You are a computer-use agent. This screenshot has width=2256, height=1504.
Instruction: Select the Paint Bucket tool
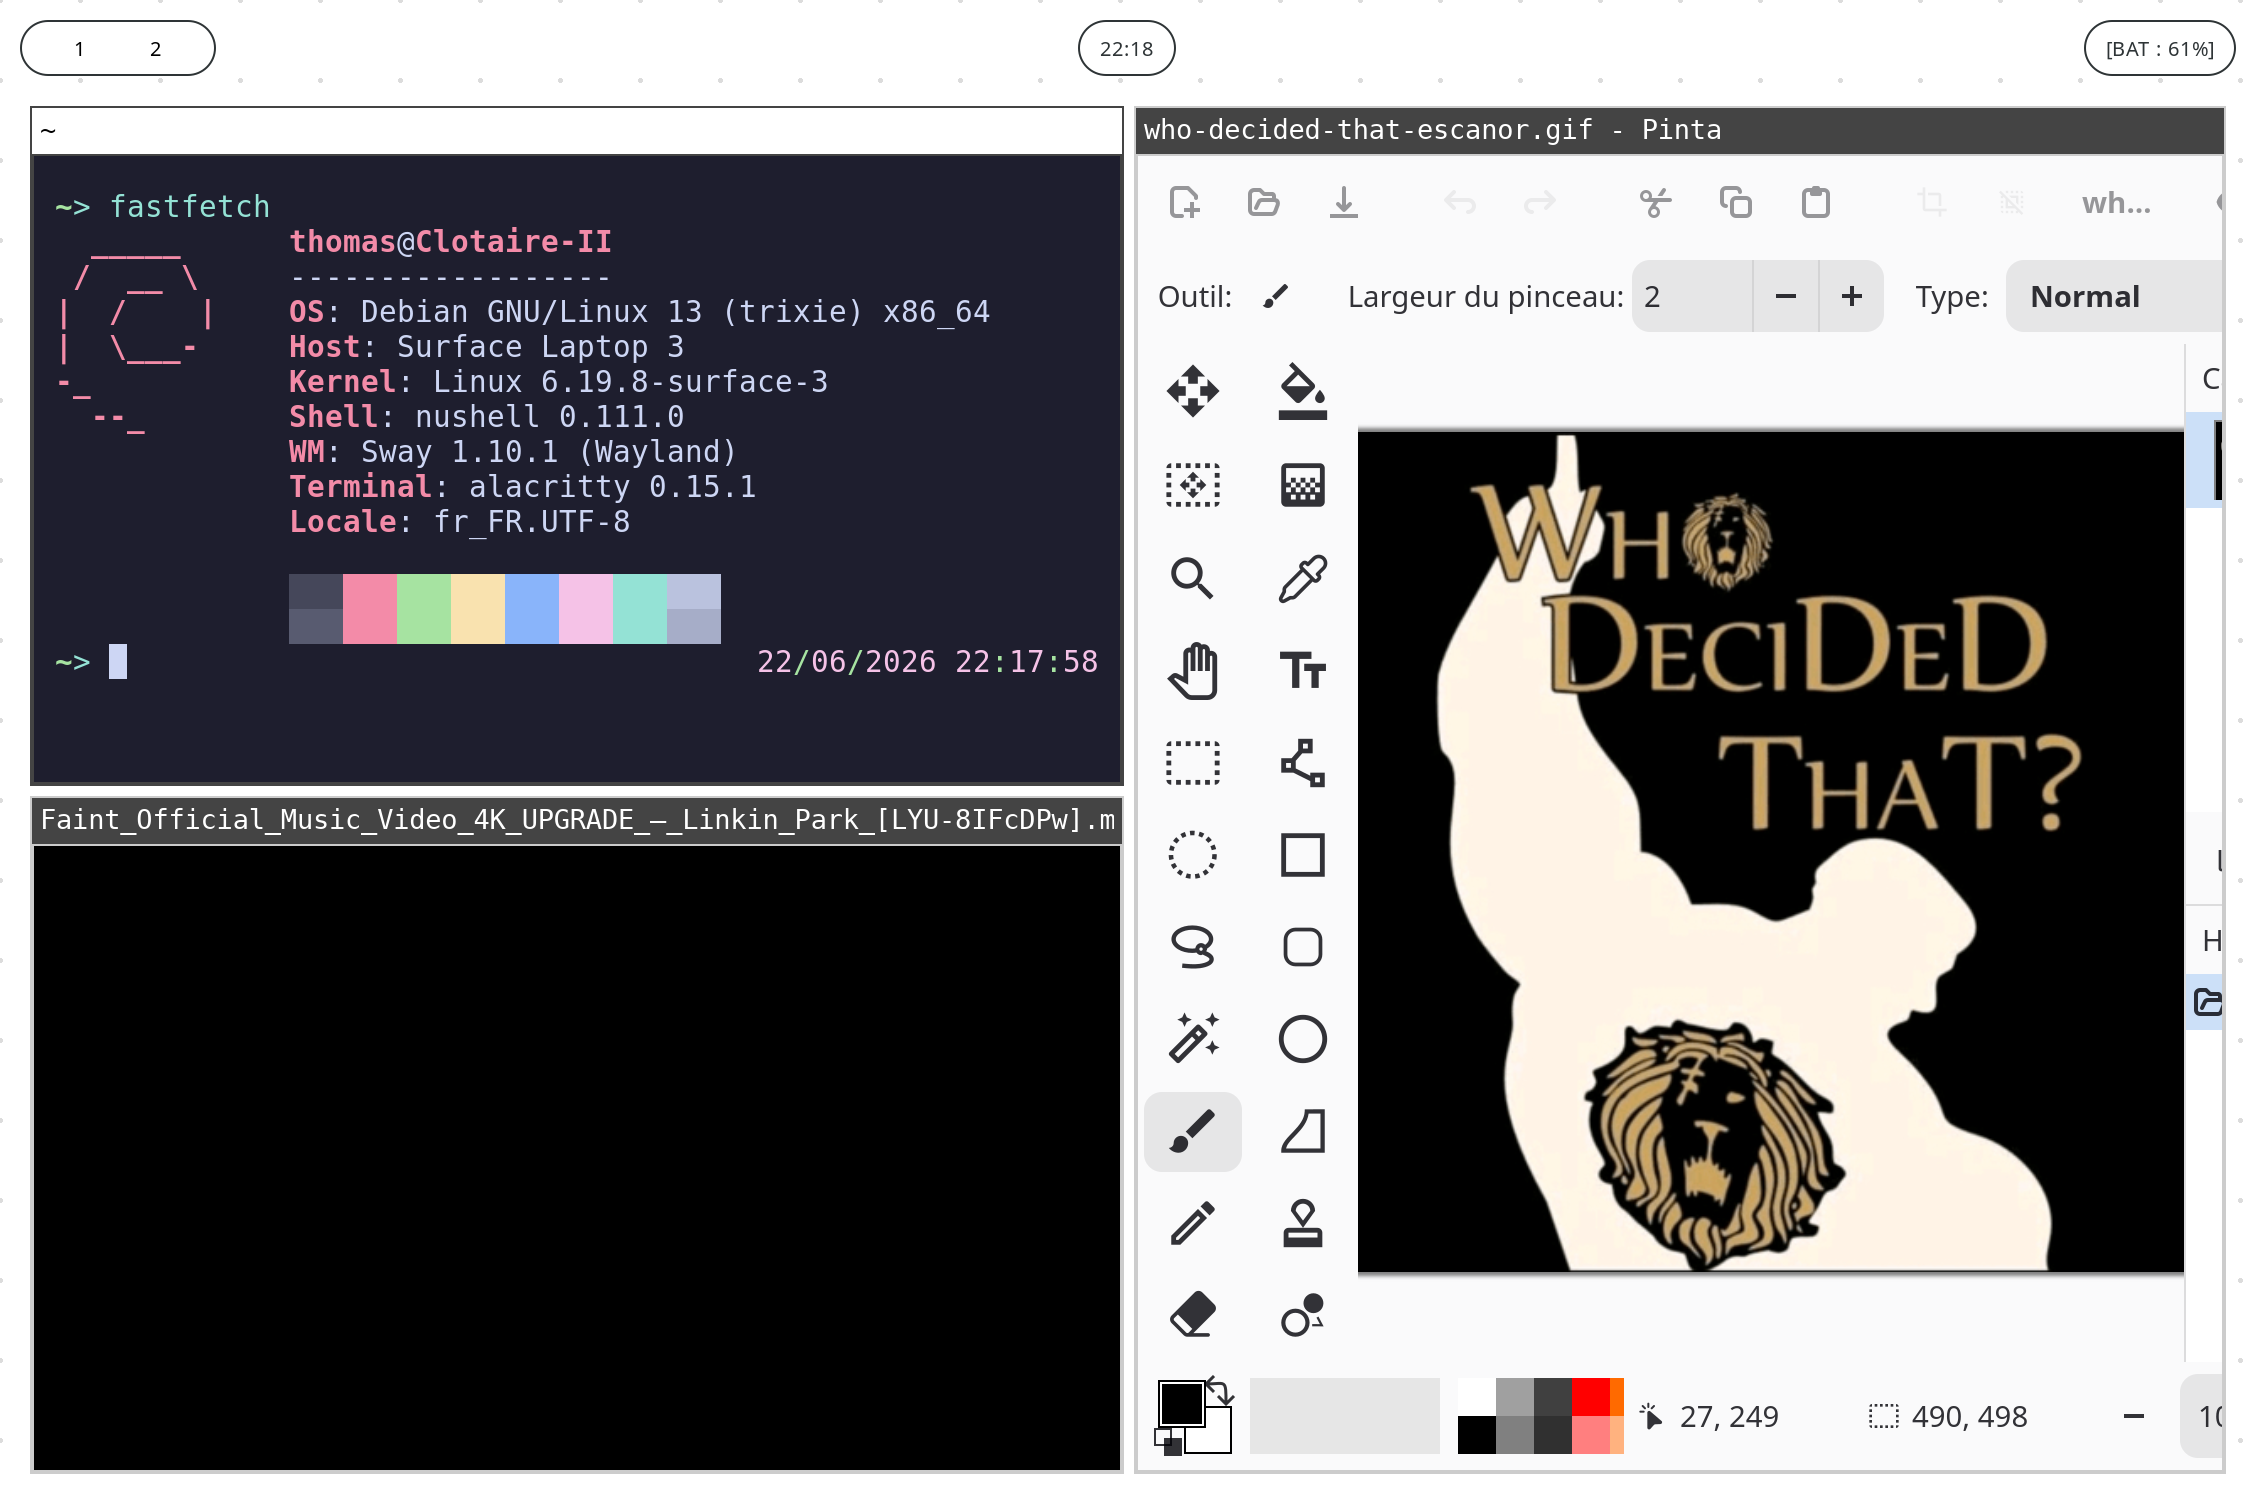1303,391
